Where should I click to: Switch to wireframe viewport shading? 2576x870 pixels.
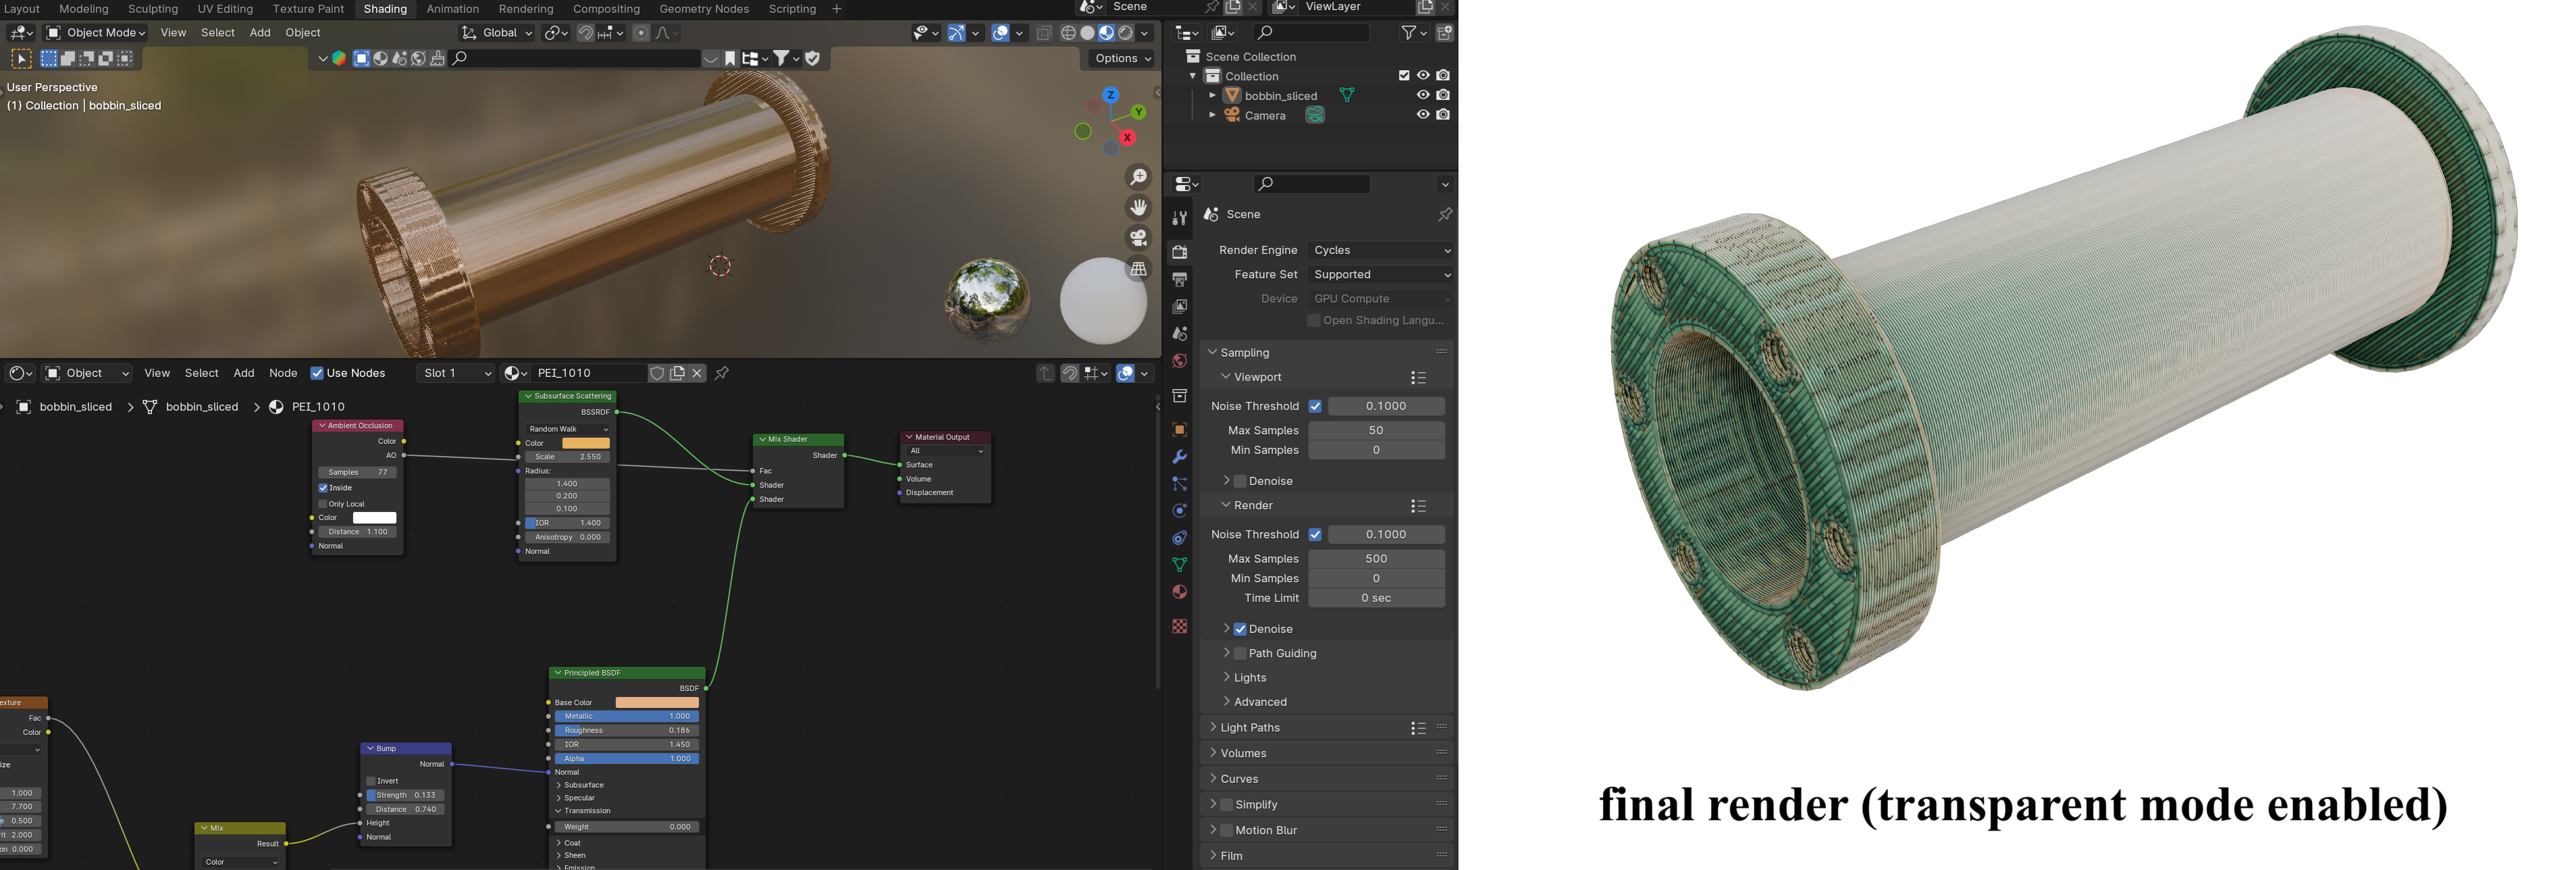click(x=1068, y=33)
